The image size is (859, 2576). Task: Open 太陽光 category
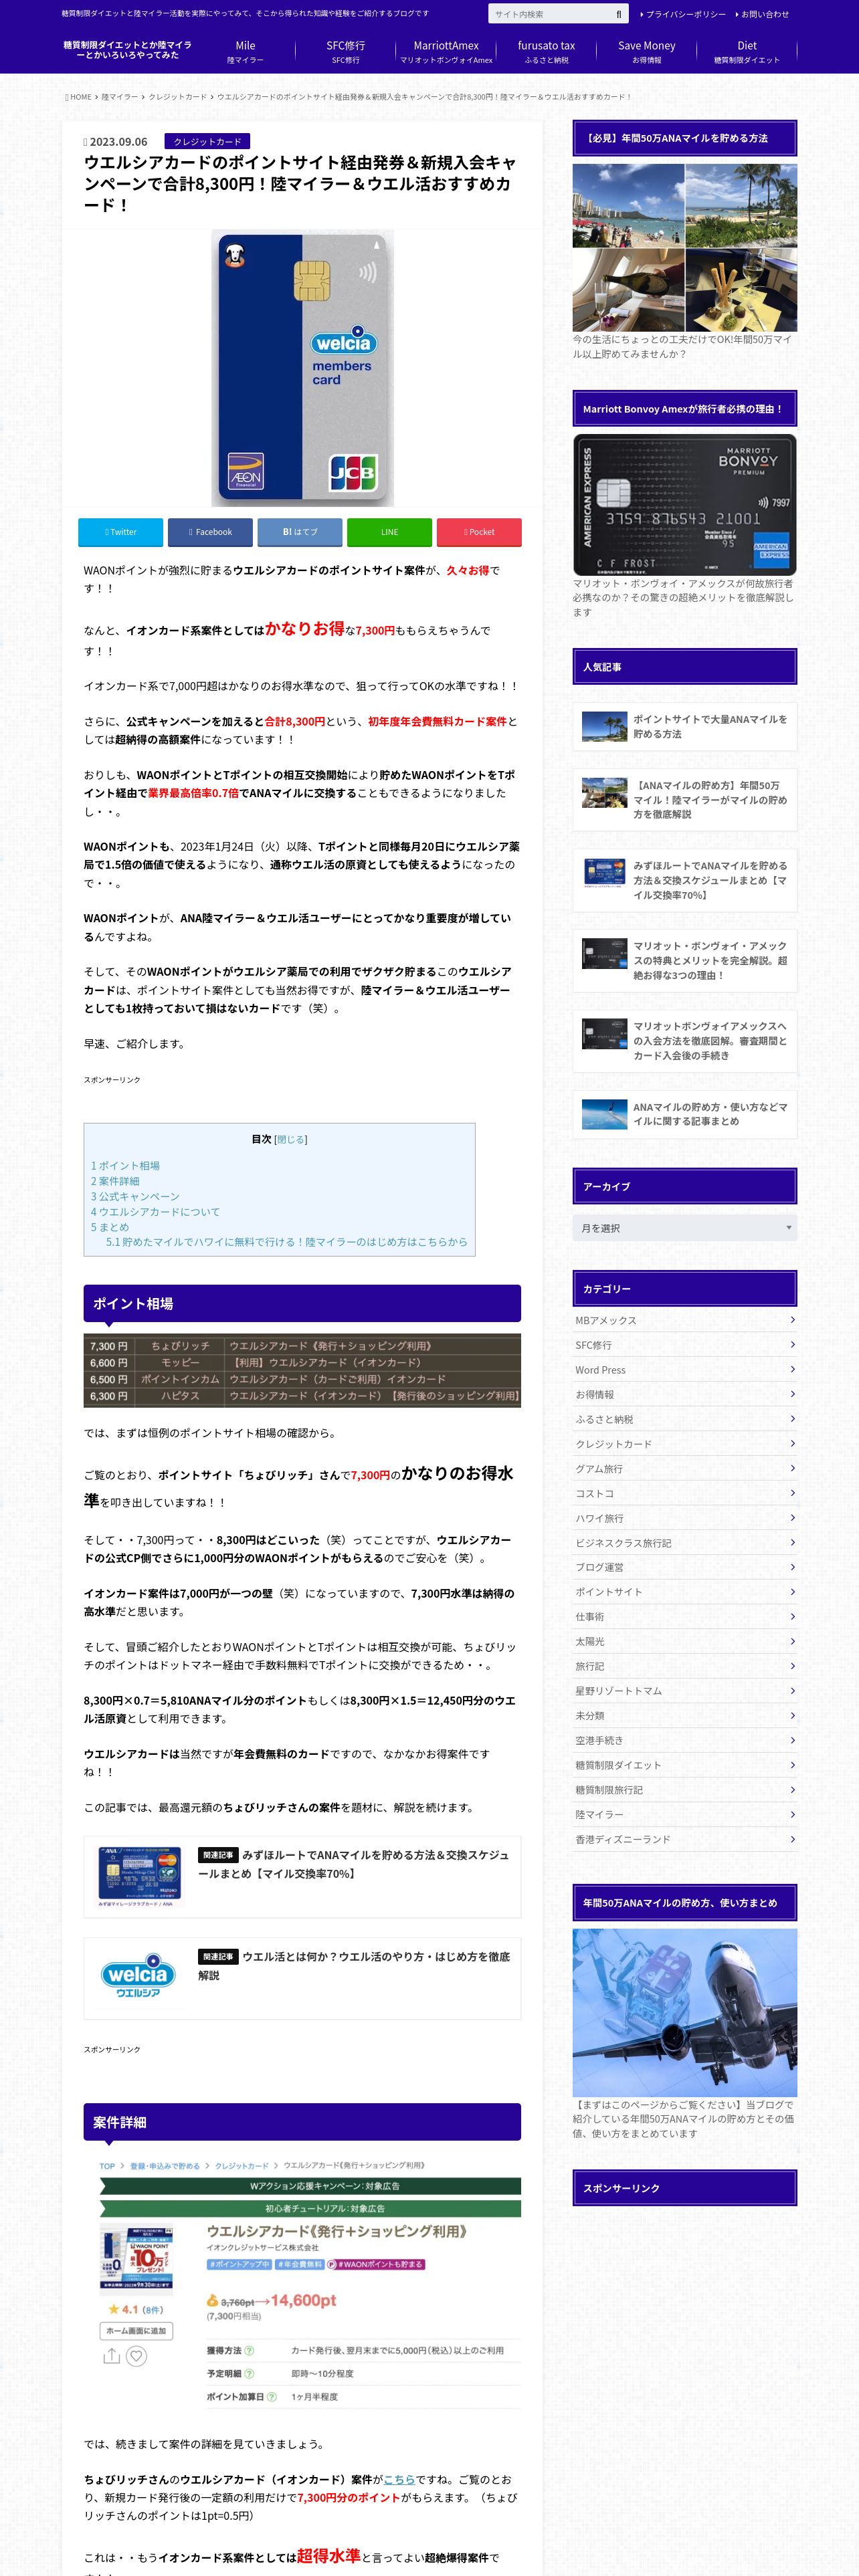684,1641
